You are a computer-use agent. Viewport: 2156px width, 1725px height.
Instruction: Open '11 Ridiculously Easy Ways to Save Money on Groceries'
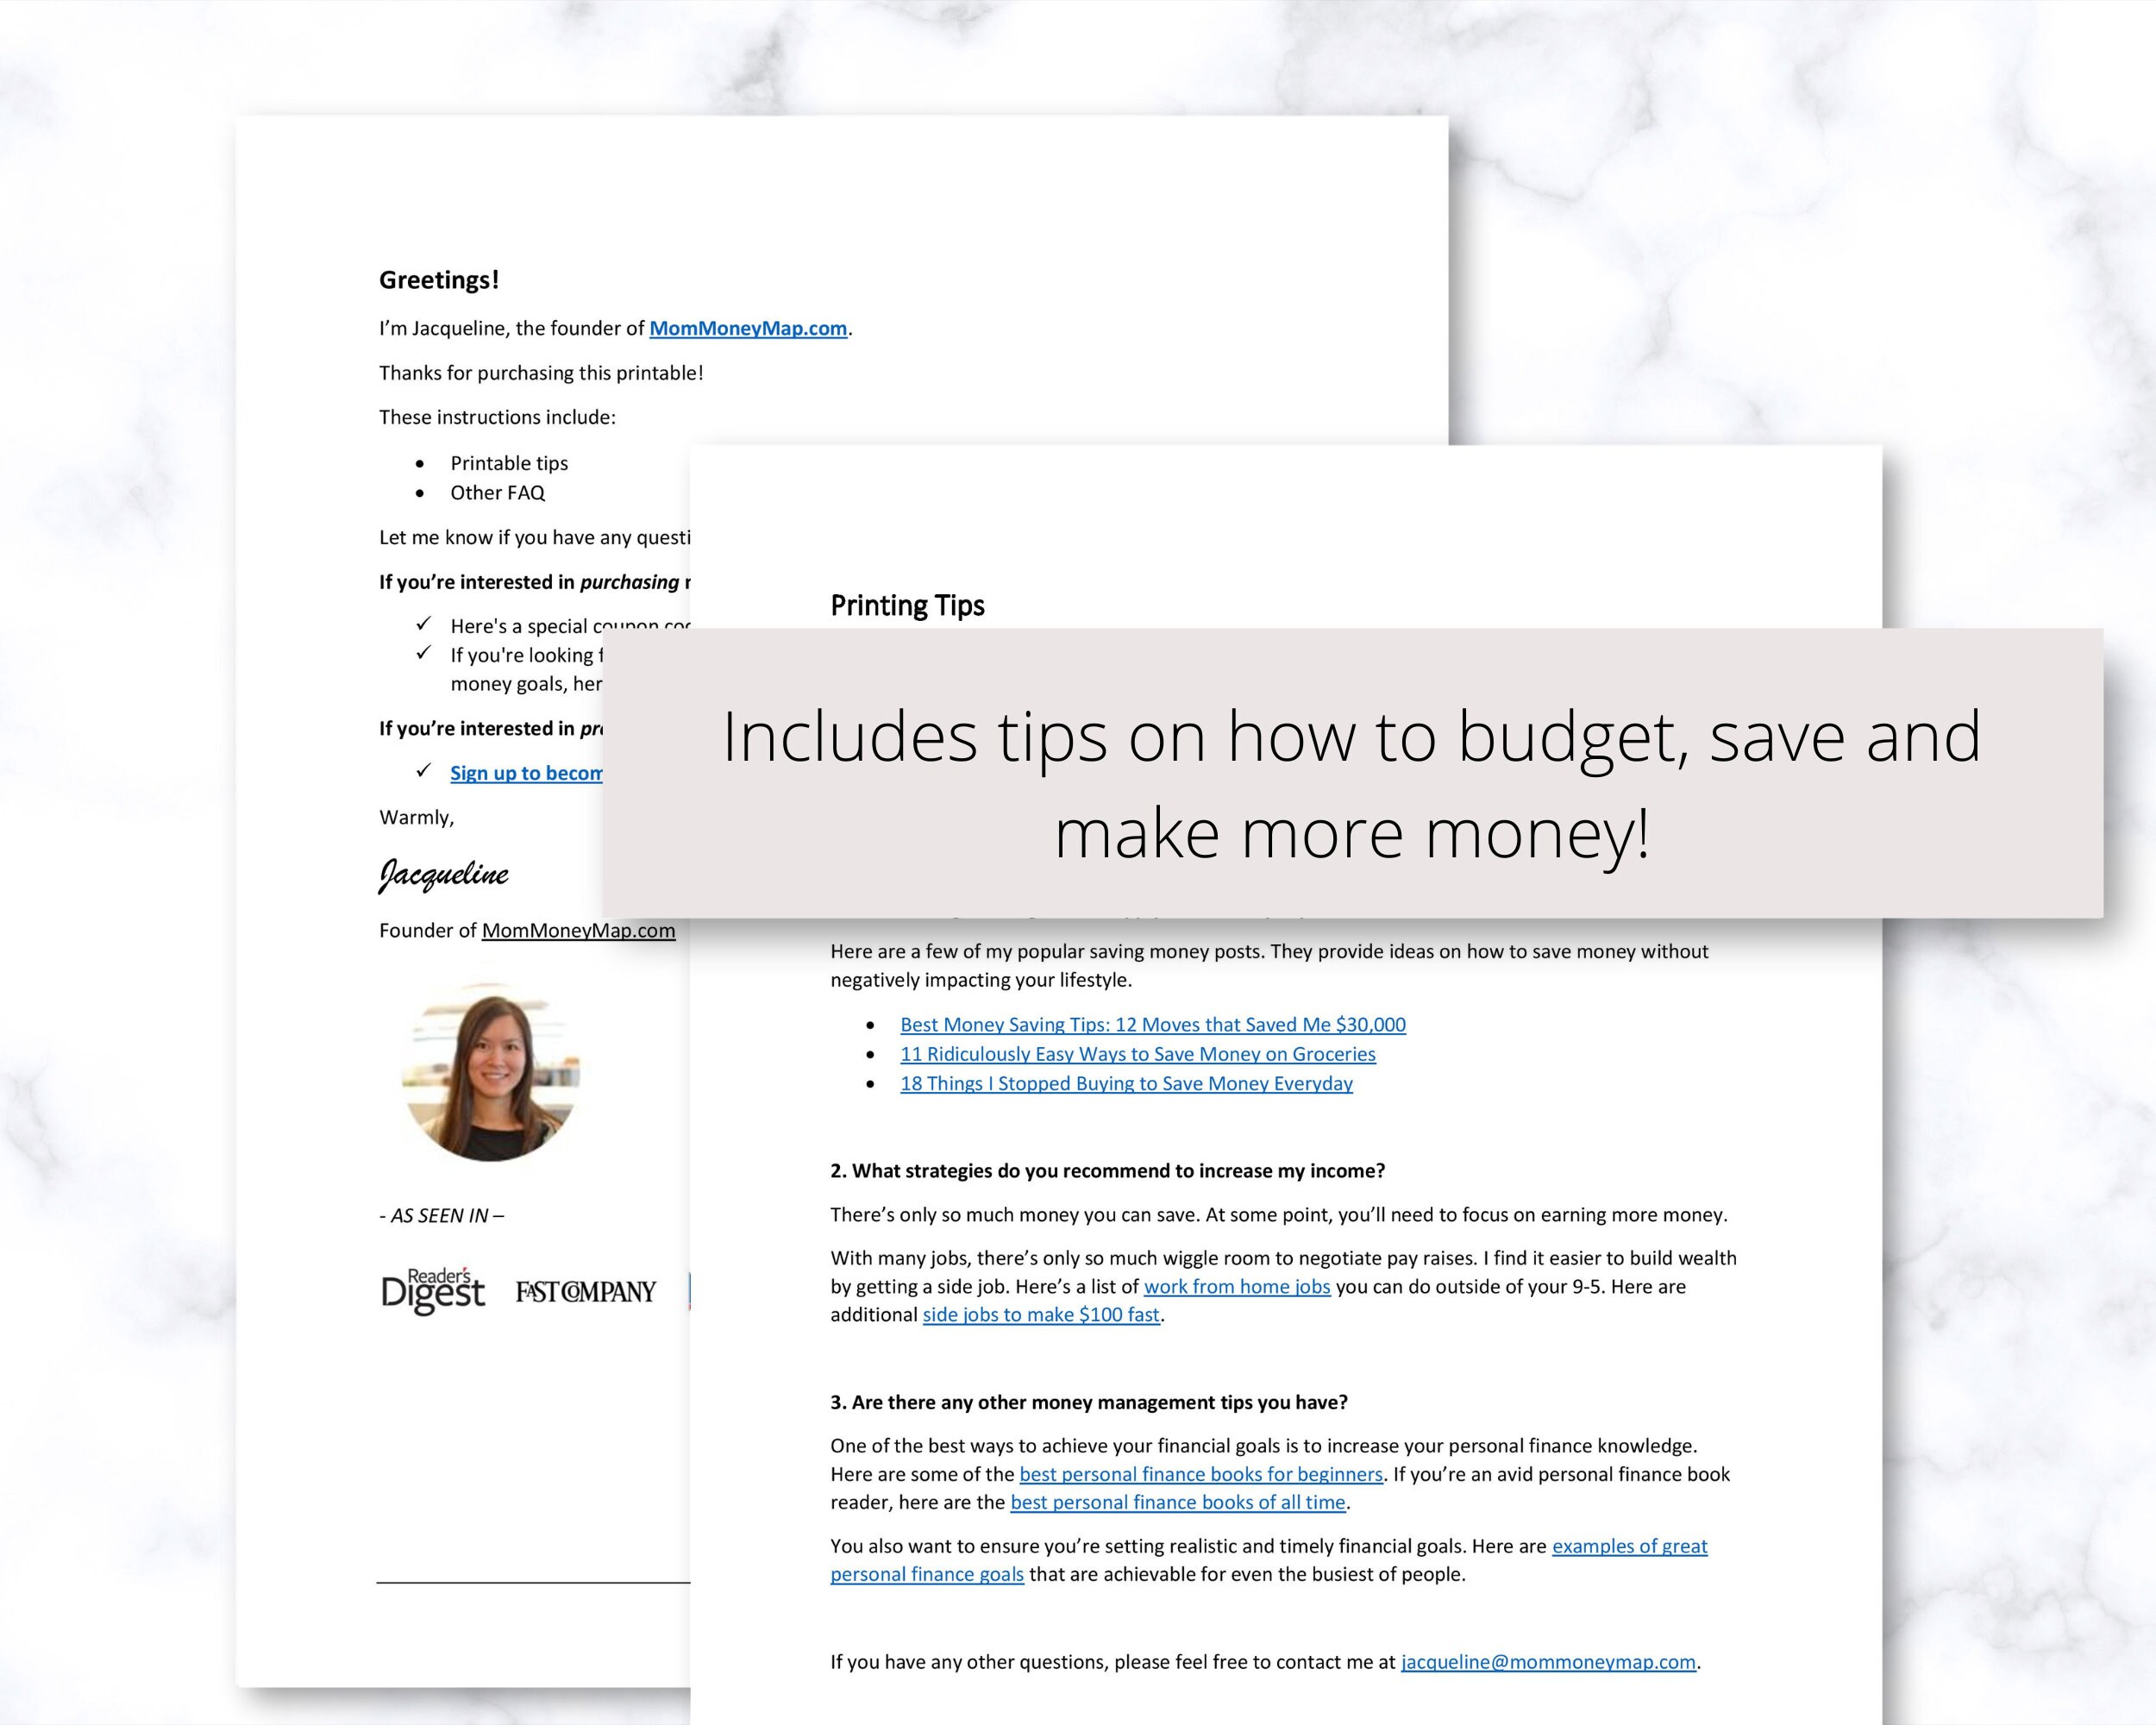click(1137, 1053)
